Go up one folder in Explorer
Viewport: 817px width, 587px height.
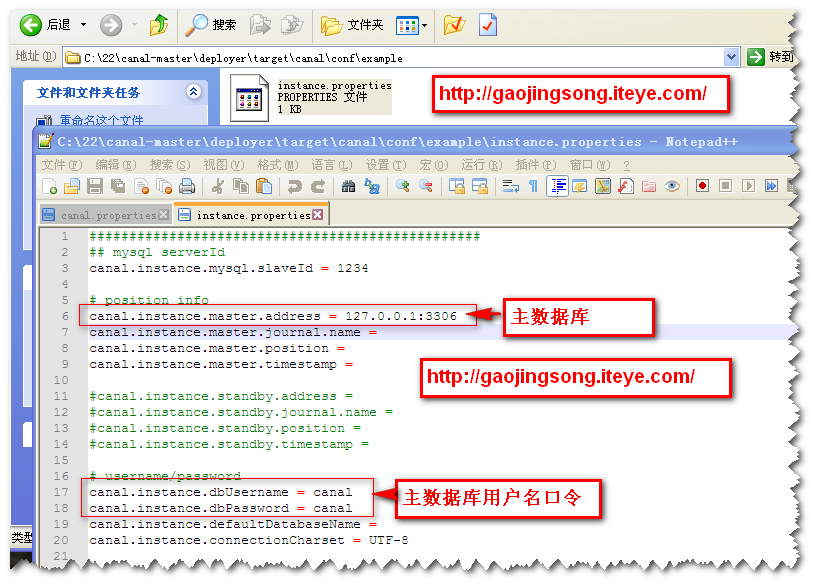(x=159, y=25)
